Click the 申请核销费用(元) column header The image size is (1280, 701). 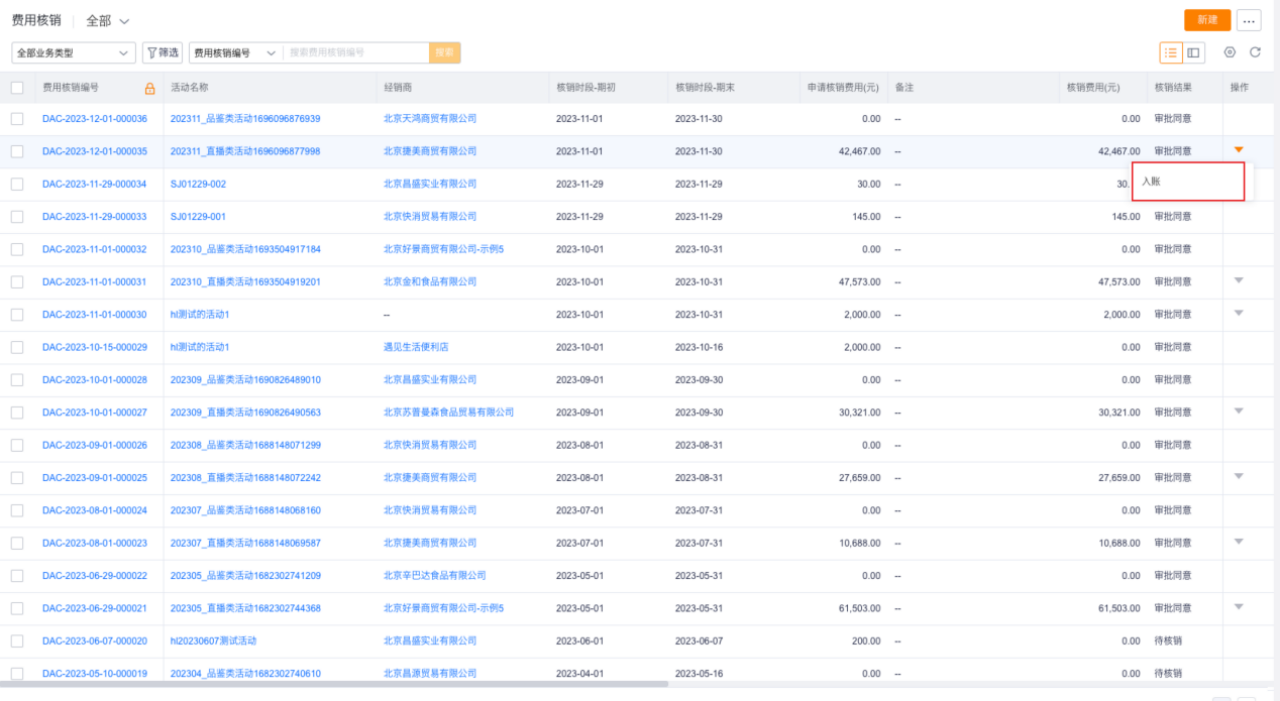click(842, 88)
